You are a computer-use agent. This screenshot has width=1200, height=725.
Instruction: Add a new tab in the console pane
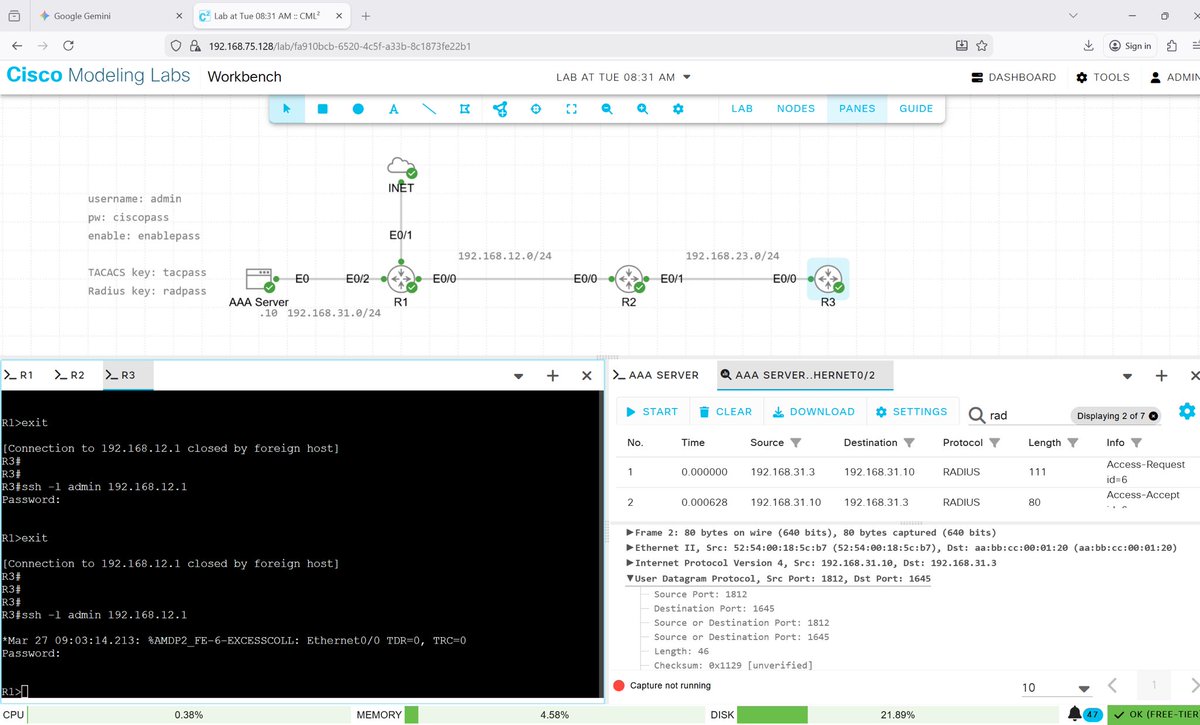(552, 376)
